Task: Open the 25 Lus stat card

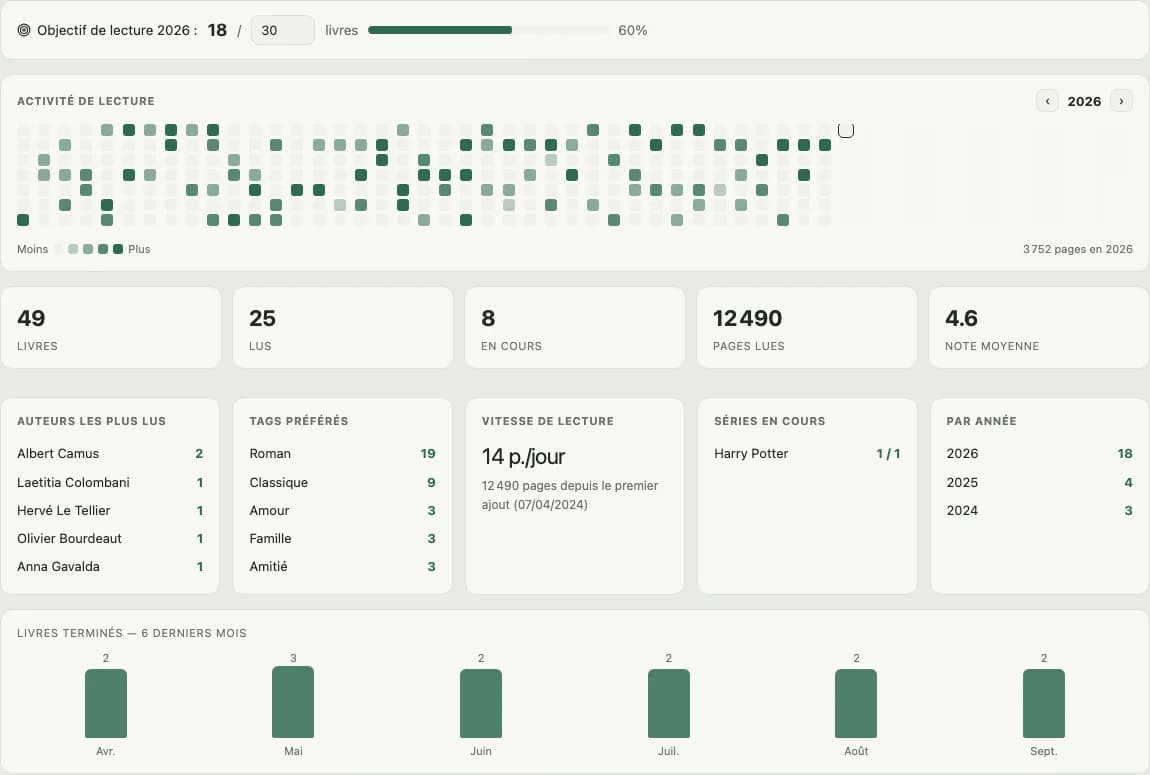Action: 343,328
